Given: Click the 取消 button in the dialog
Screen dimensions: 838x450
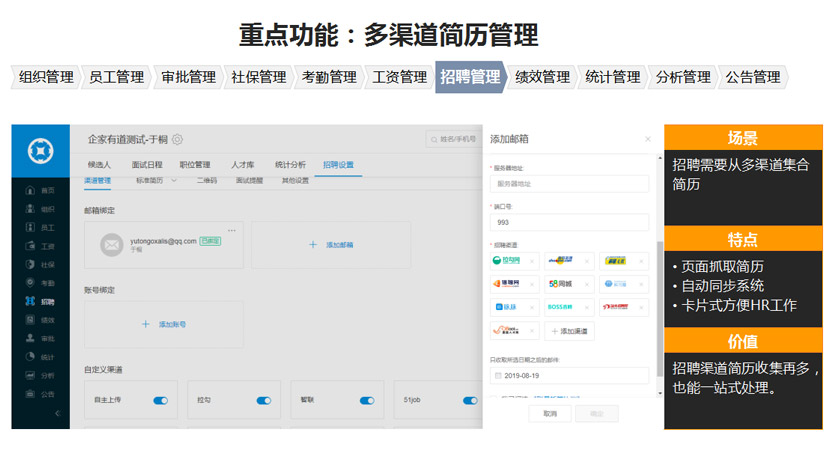Looking at the screenshot, I should point(550,413).
